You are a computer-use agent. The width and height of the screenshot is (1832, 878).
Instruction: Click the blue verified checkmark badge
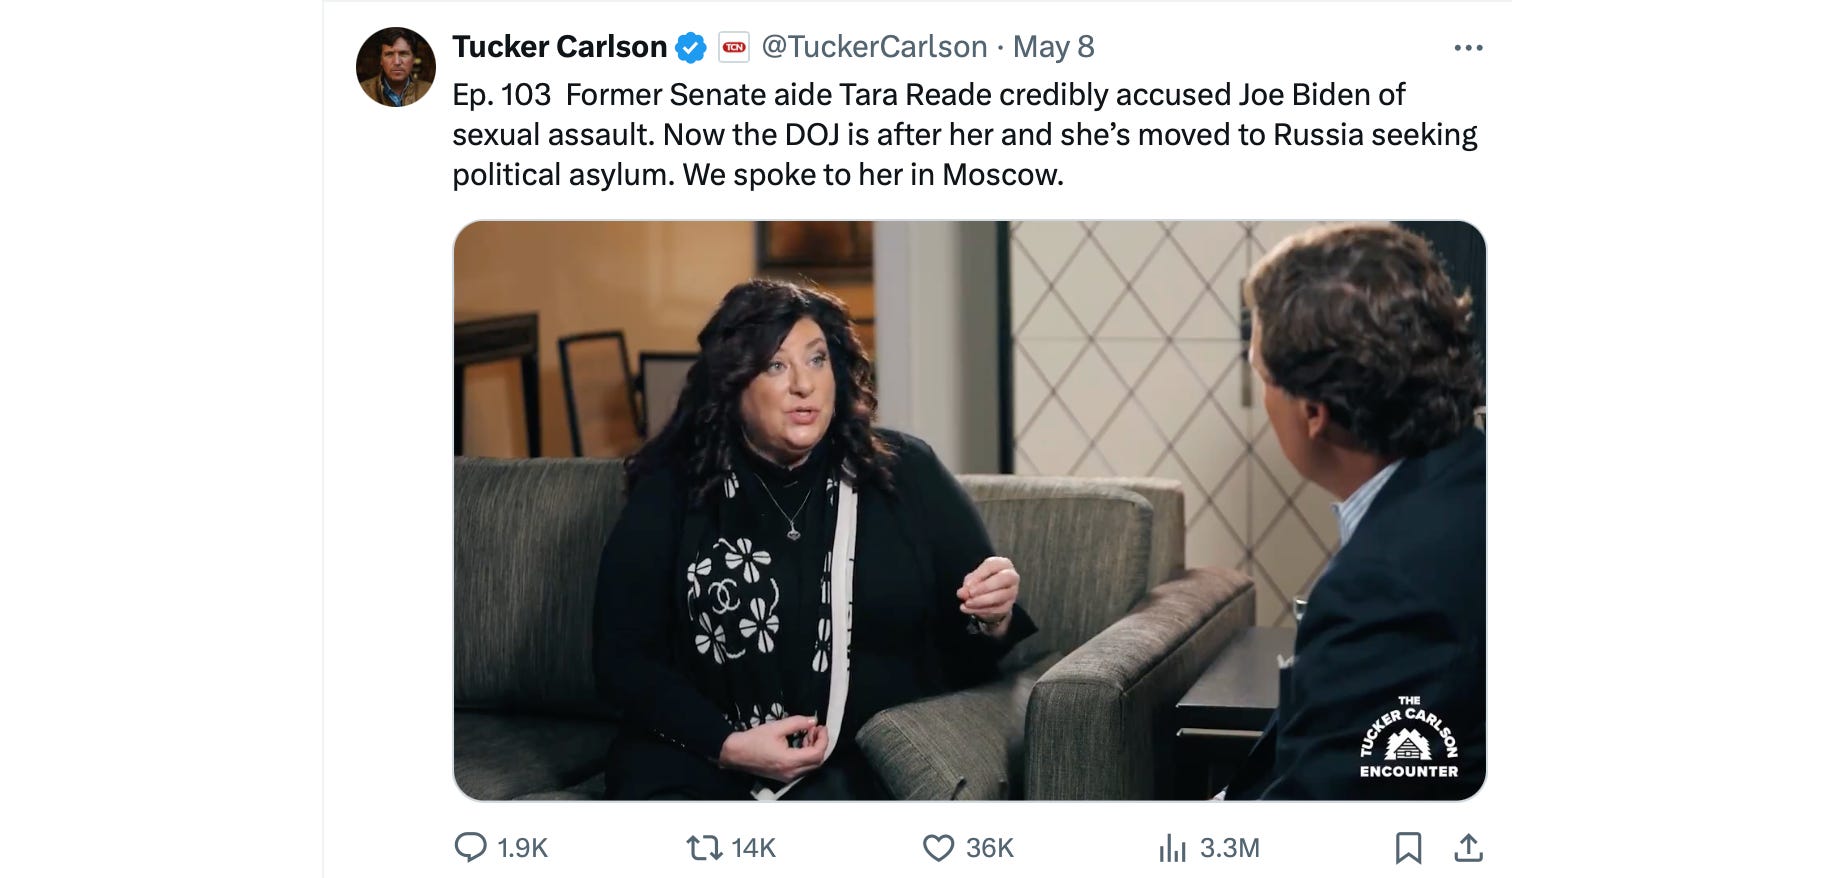pyautogui.click(x=691, y=47)
